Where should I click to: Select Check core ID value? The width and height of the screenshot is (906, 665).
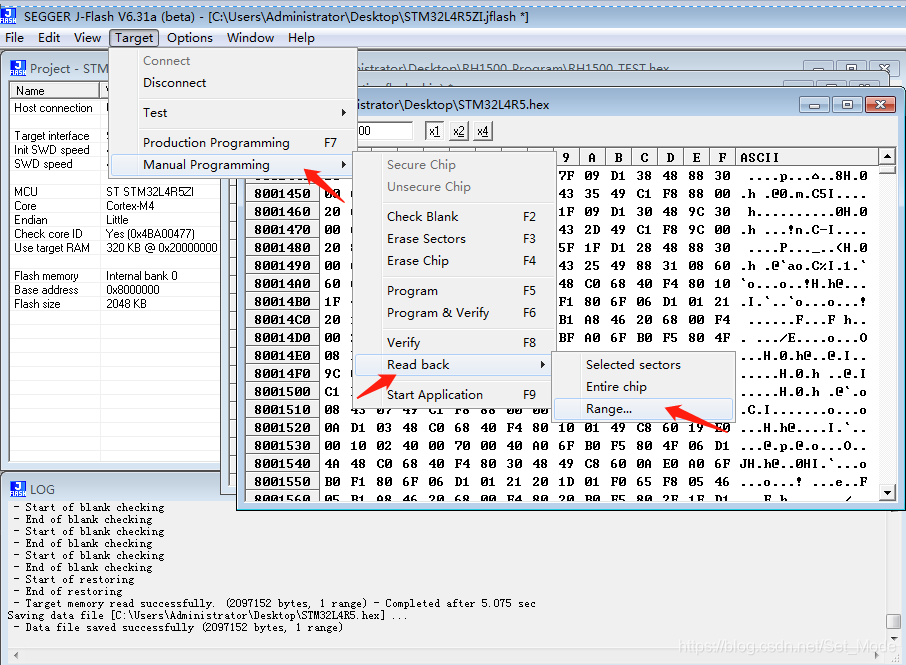(x=150, y=233)
